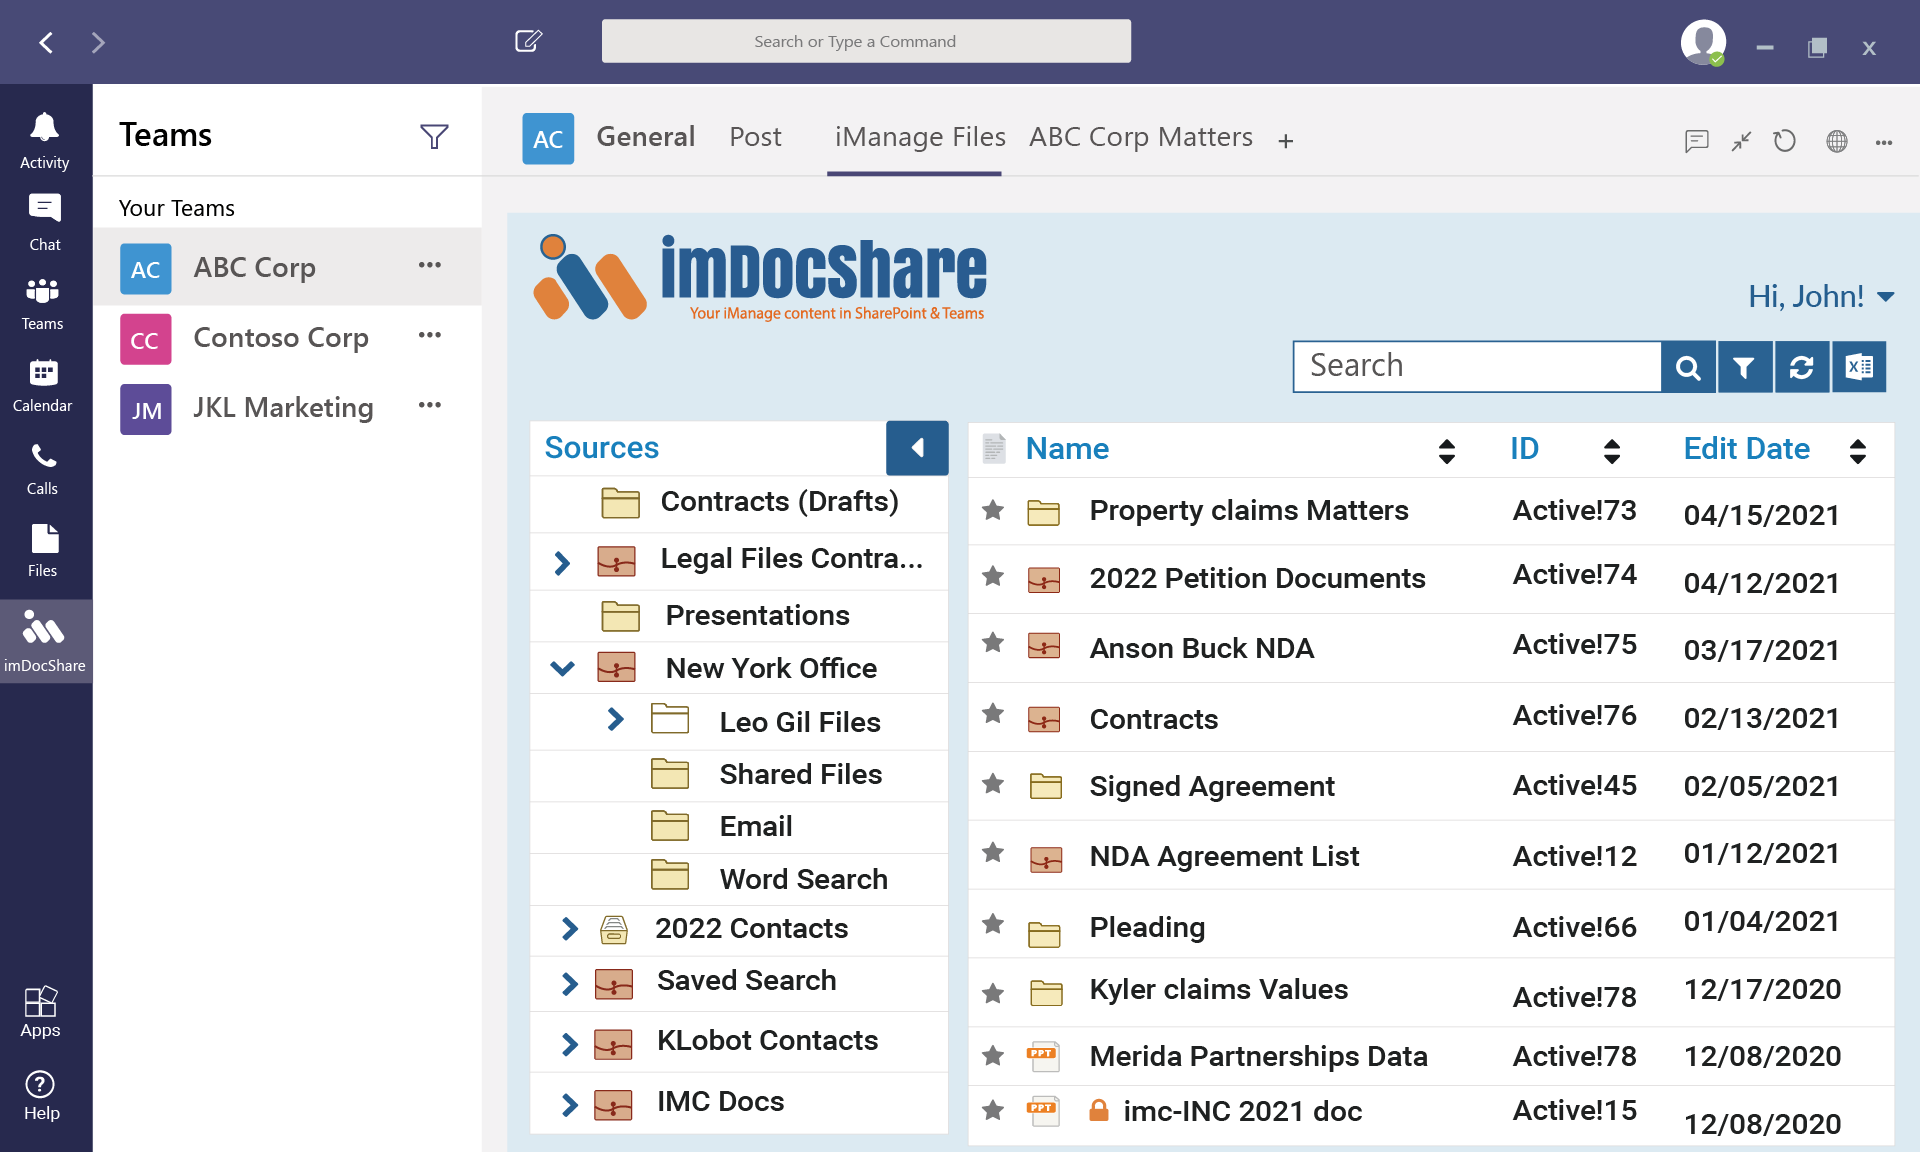Export list to Excel
This screenshot has height=1152, width=1920.
point(1859,367)
